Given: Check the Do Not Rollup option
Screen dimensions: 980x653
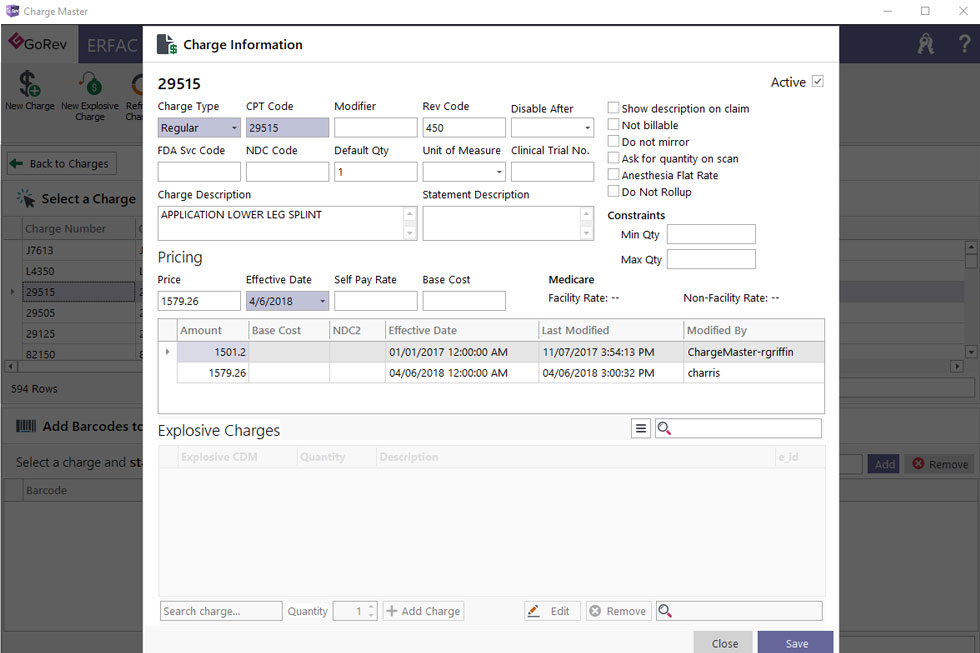Looking at the screenshot, I should point(614,192).
